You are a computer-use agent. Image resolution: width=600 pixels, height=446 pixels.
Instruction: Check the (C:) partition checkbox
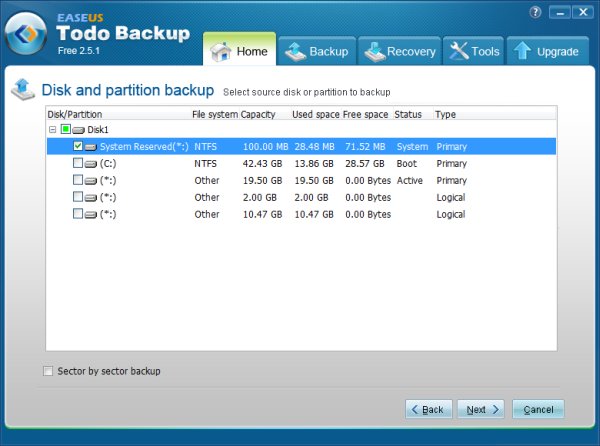(x=78, y=163)
